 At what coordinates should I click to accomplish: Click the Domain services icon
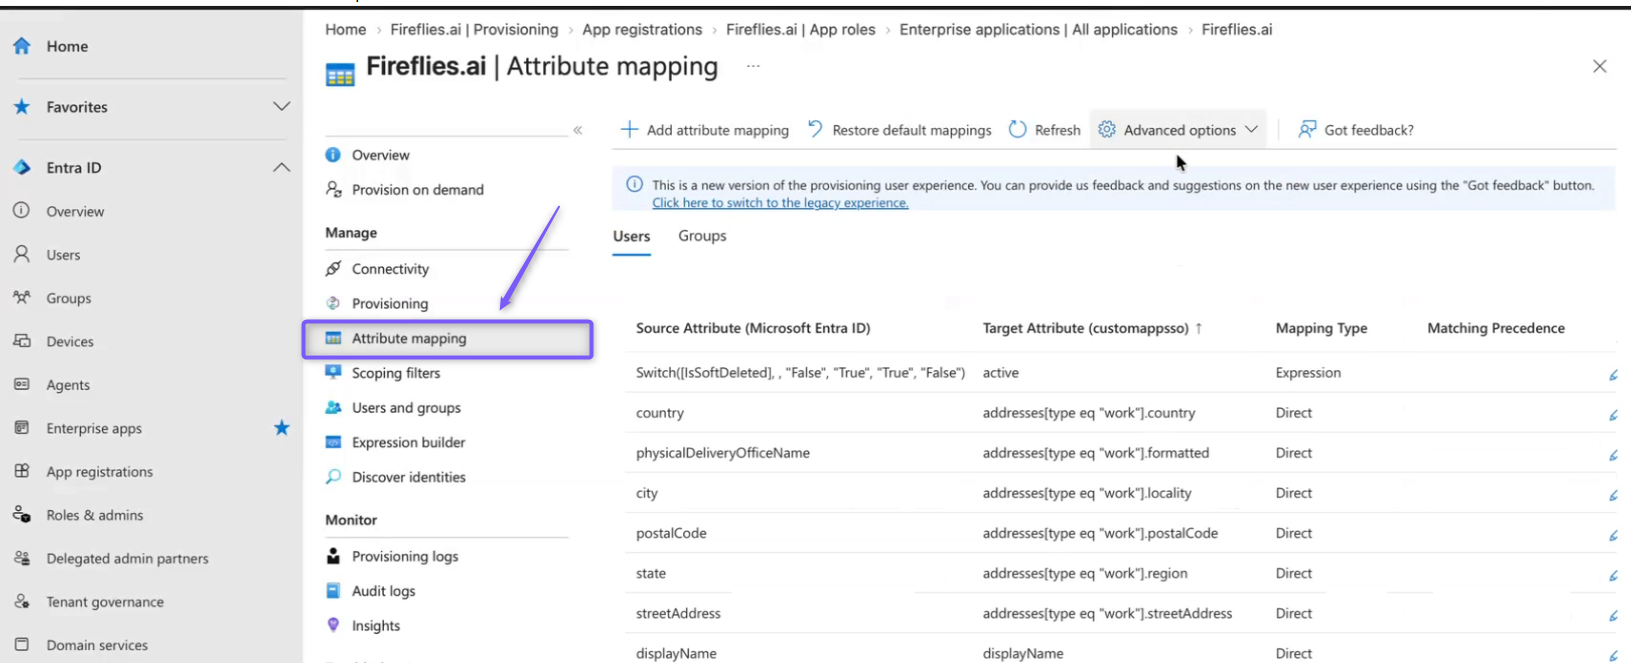pos(22,645)
